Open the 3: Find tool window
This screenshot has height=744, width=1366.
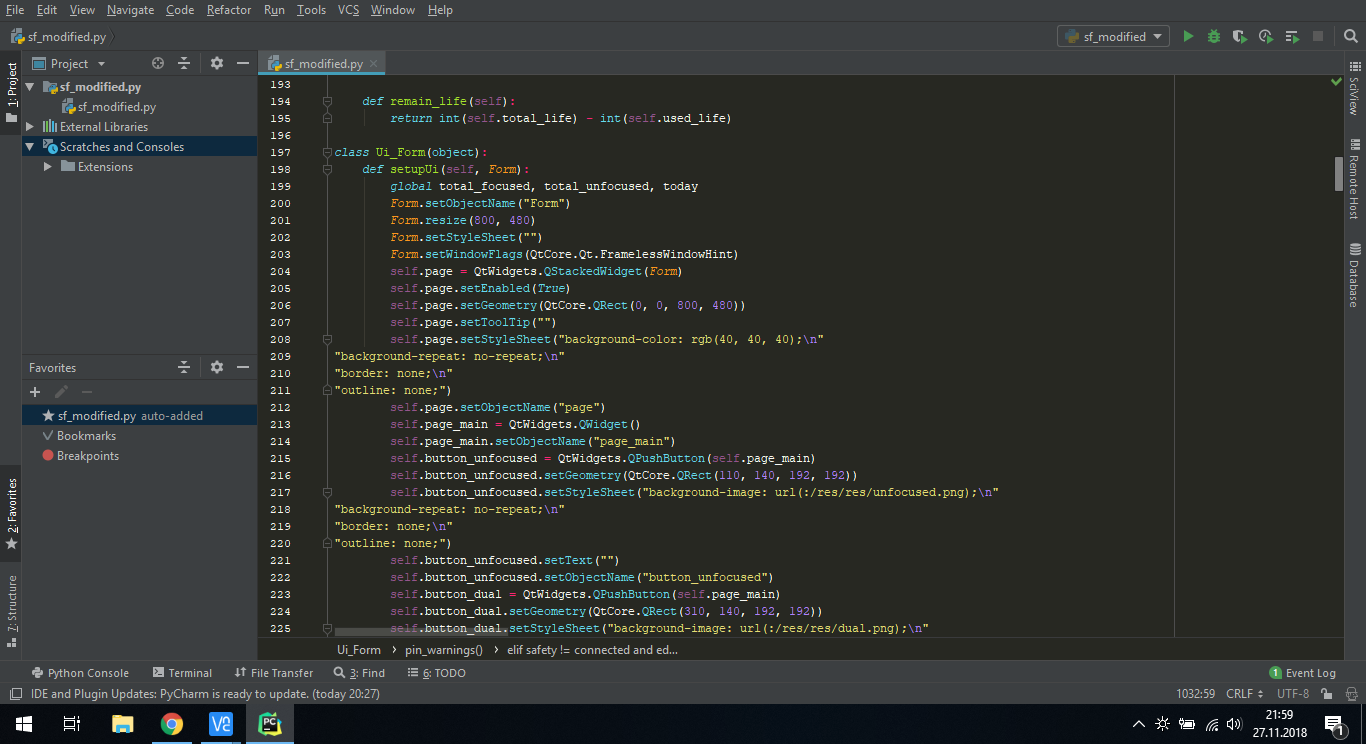pyautogui.click(x=360, y=673)
